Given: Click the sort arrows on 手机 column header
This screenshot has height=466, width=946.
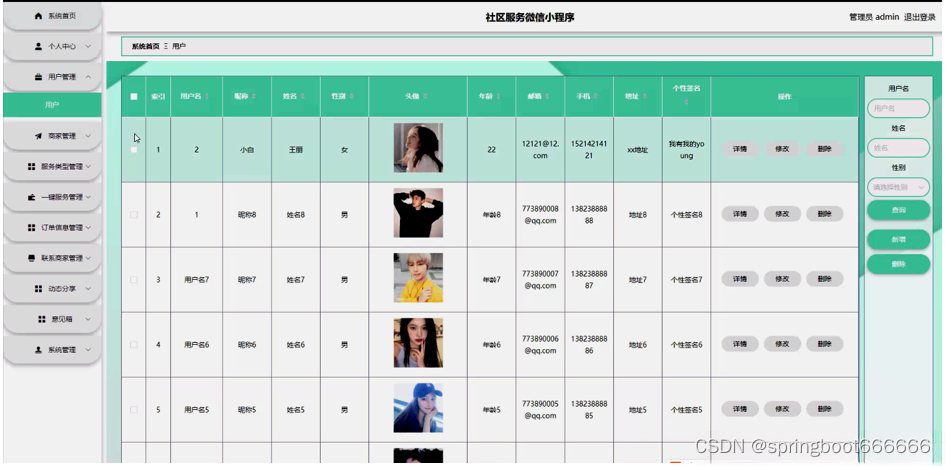Looking at the screenshot, I should coord(596,97).
